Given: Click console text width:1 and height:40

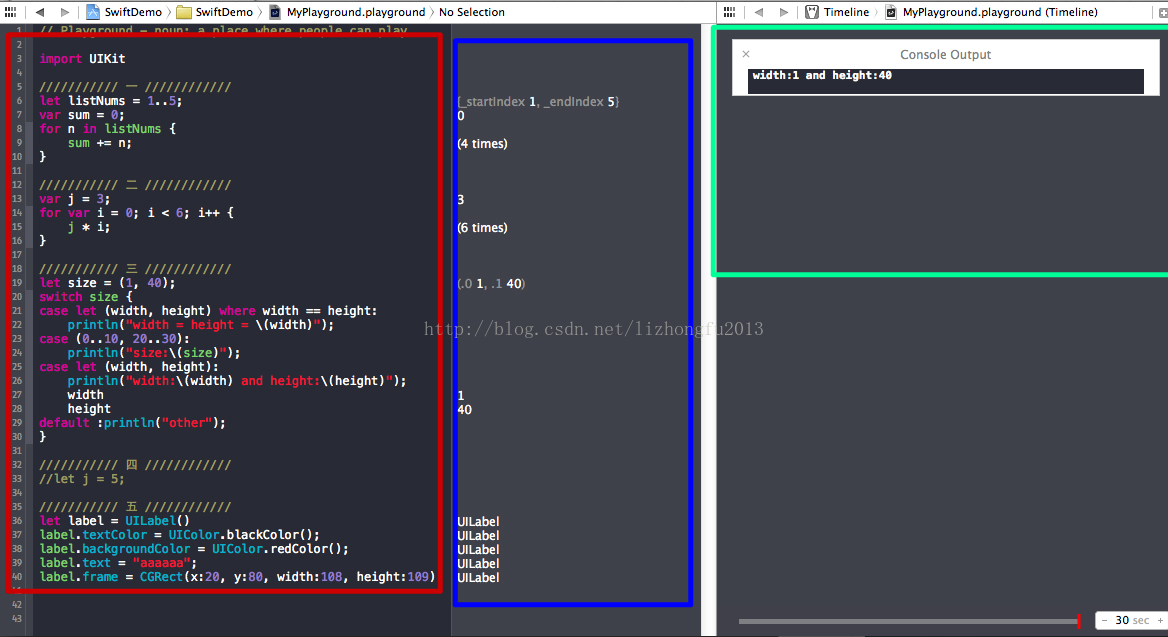Looking at the screenshot, I should coord(822,75).
